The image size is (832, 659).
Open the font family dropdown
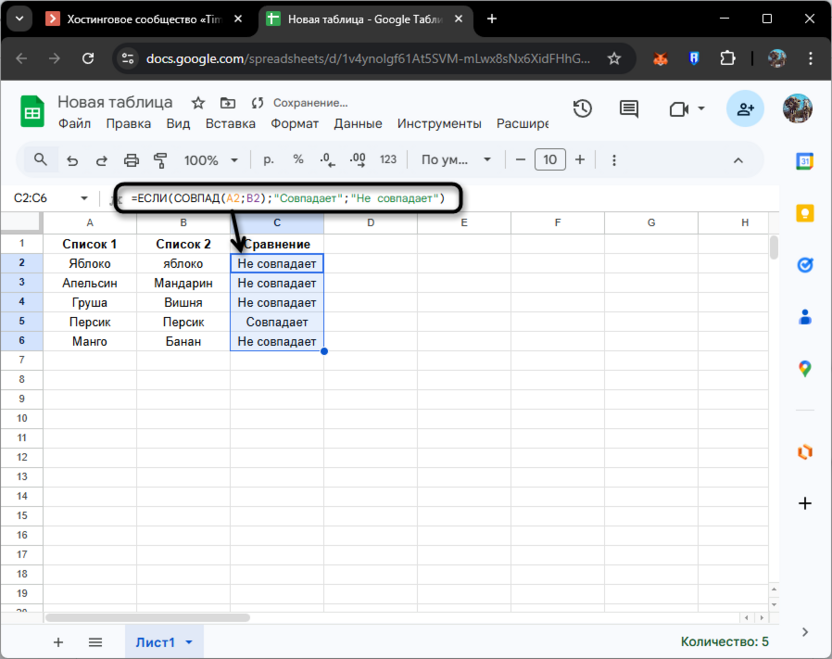456,160
